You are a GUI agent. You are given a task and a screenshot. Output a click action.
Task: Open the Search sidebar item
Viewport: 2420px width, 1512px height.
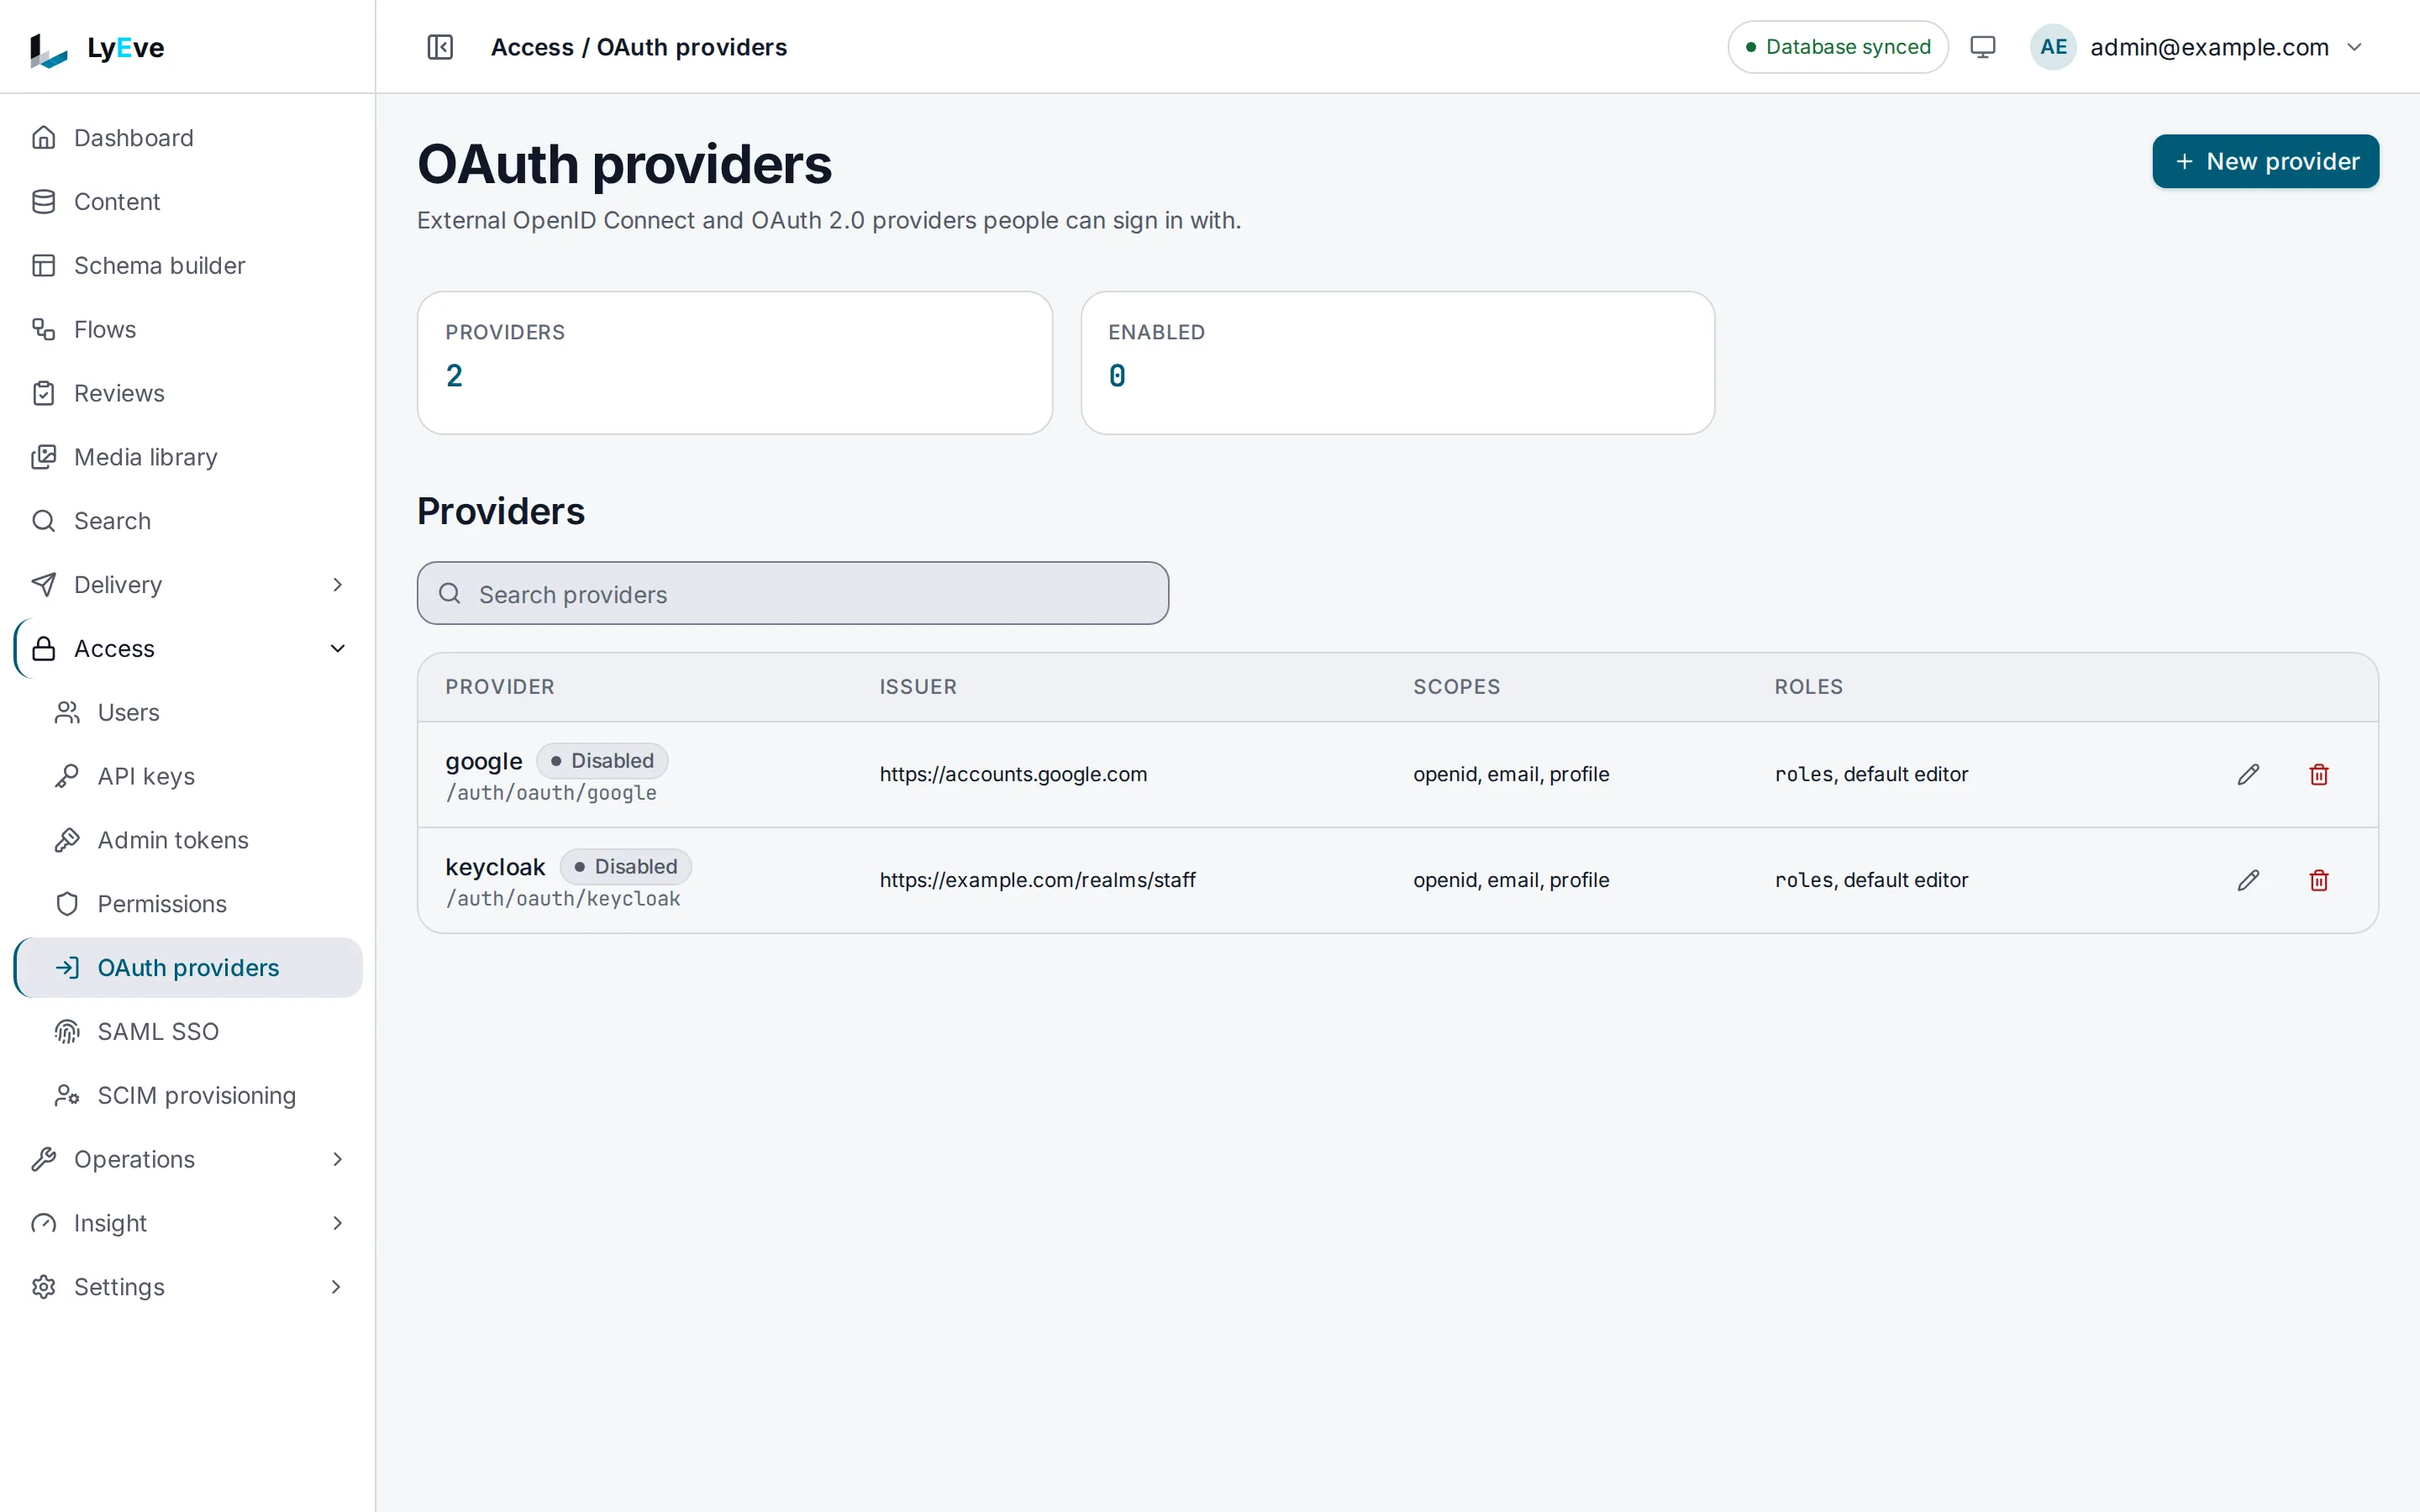188,521
